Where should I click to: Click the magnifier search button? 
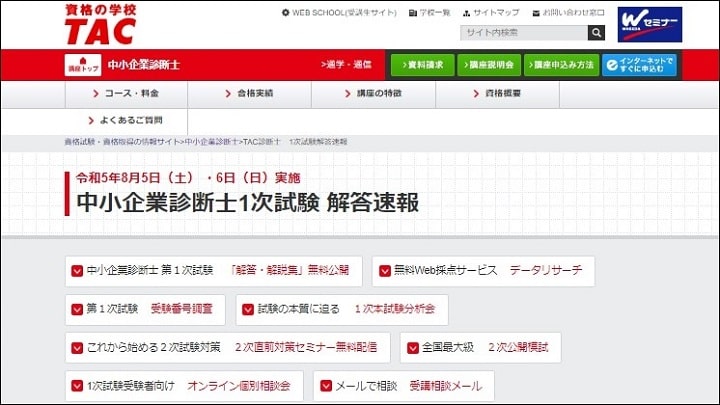pos(596,33)
